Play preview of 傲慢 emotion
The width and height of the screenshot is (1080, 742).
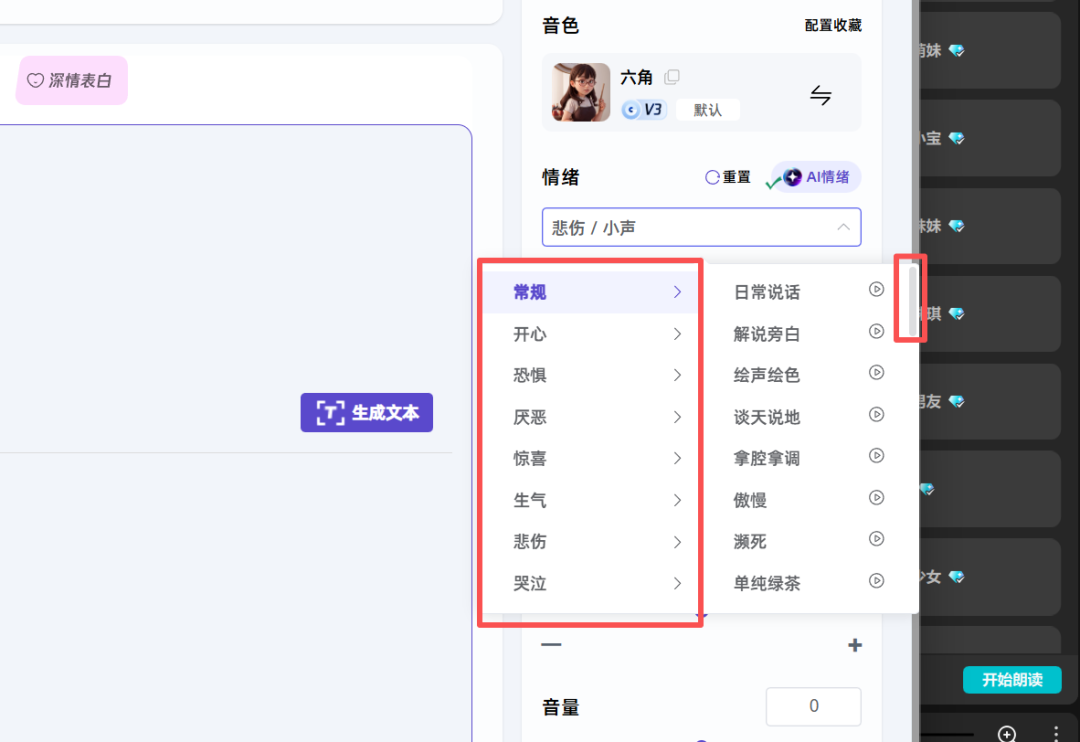click(877, 497)
